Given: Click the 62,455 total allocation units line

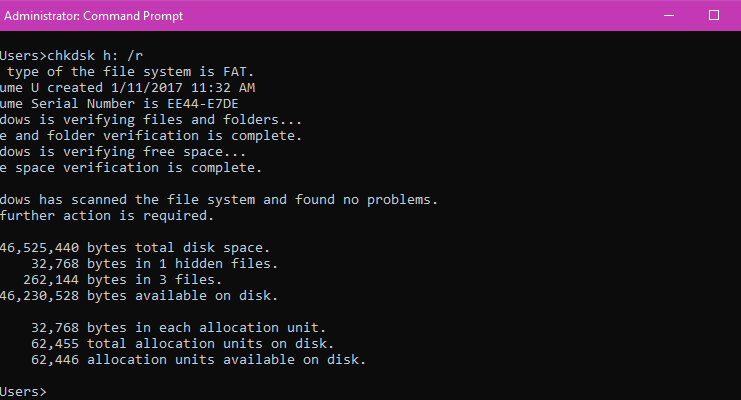Looking at the screenshot, I should click(x=182, y=344).
